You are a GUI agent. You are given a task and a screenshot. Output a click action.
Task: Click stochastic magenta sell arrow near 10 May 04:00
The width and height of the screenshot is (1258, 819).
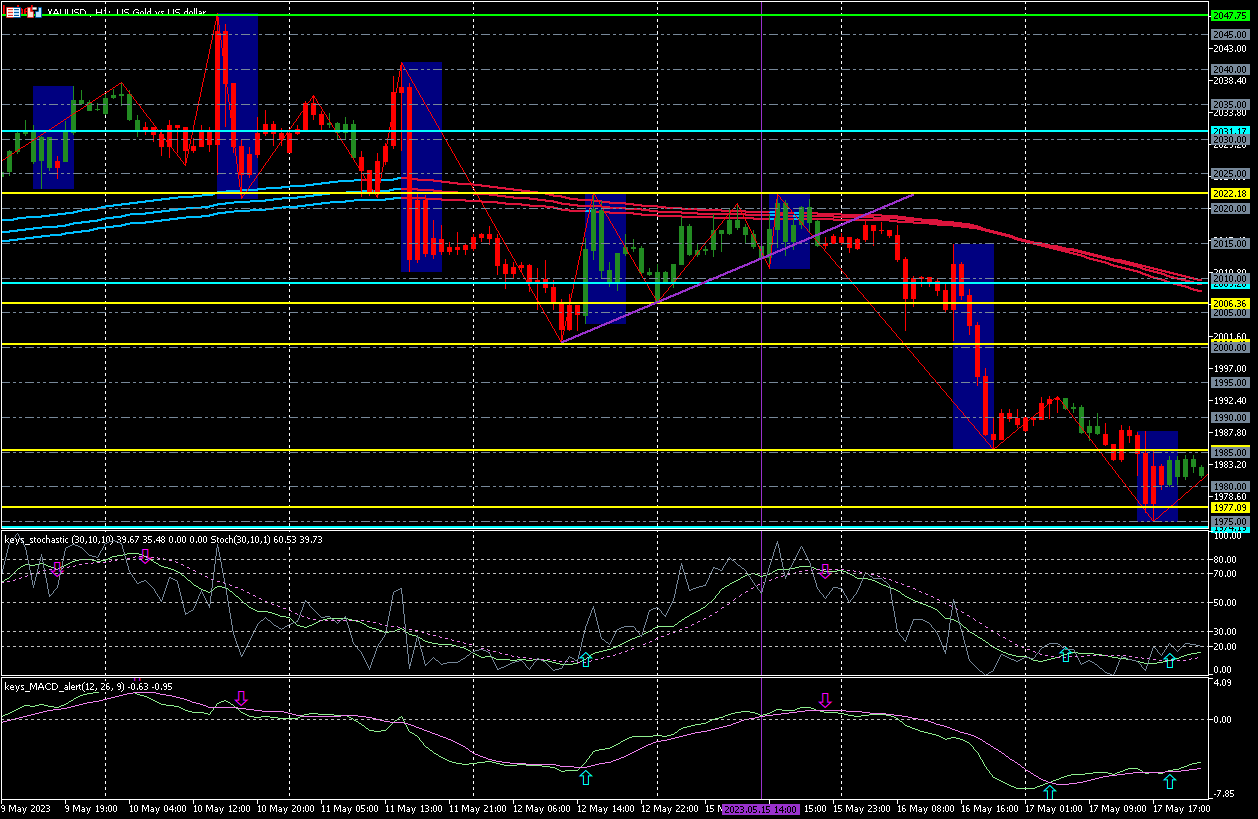click(x=145, y=555)
